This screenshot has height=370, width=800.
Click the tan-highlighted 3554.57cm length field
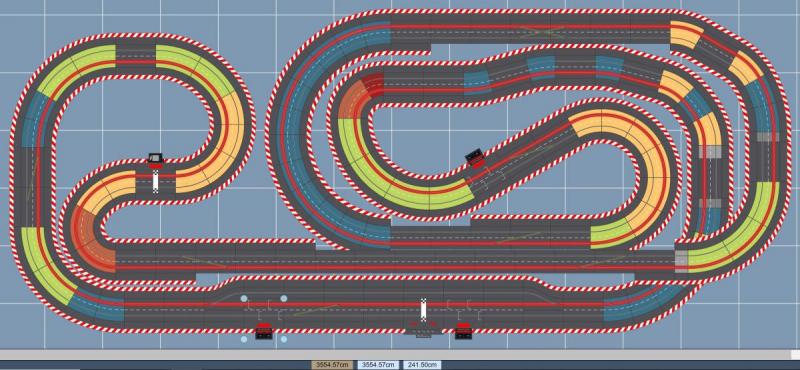pyautogui.click(x=332, y=364)
